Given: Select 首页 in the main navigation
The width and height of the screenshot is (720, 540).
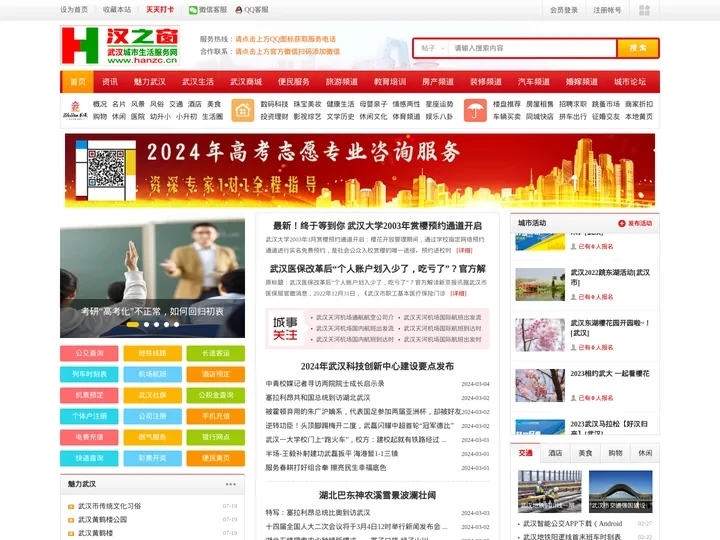Looking at the screenshot, I should point(78,82).
